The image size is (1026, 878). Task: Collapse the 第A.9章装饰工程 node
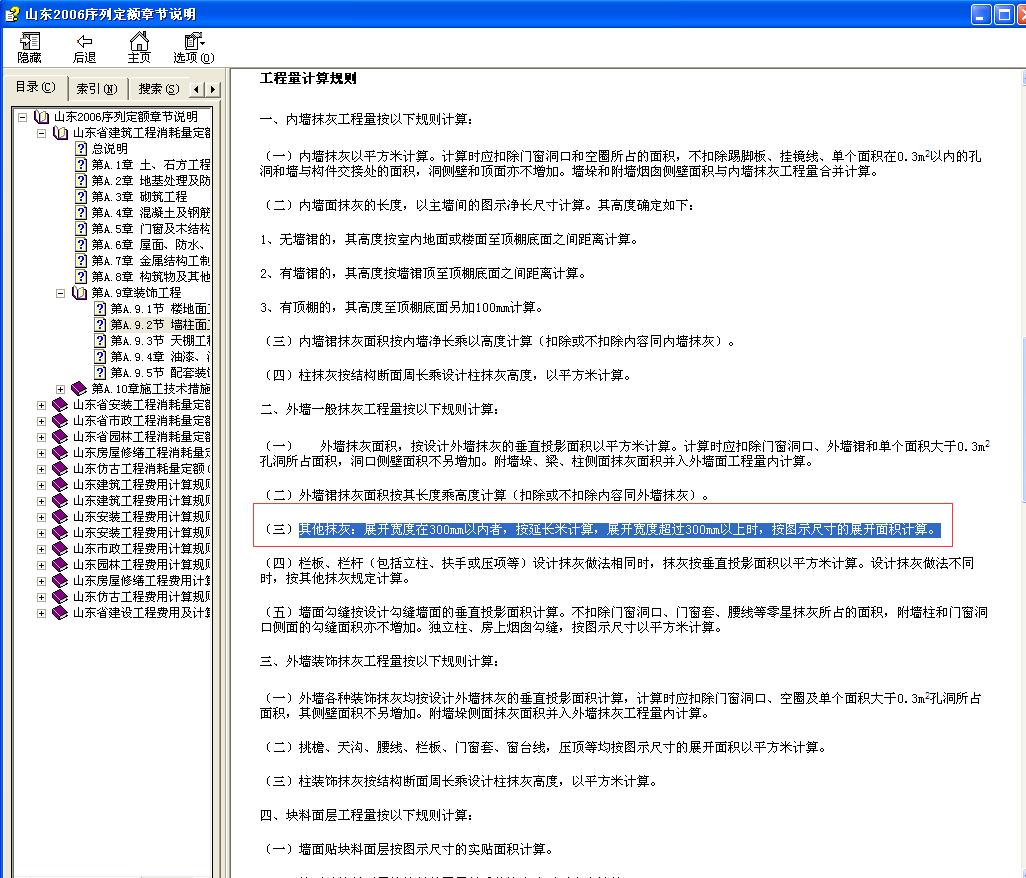[x=60, y=293]
